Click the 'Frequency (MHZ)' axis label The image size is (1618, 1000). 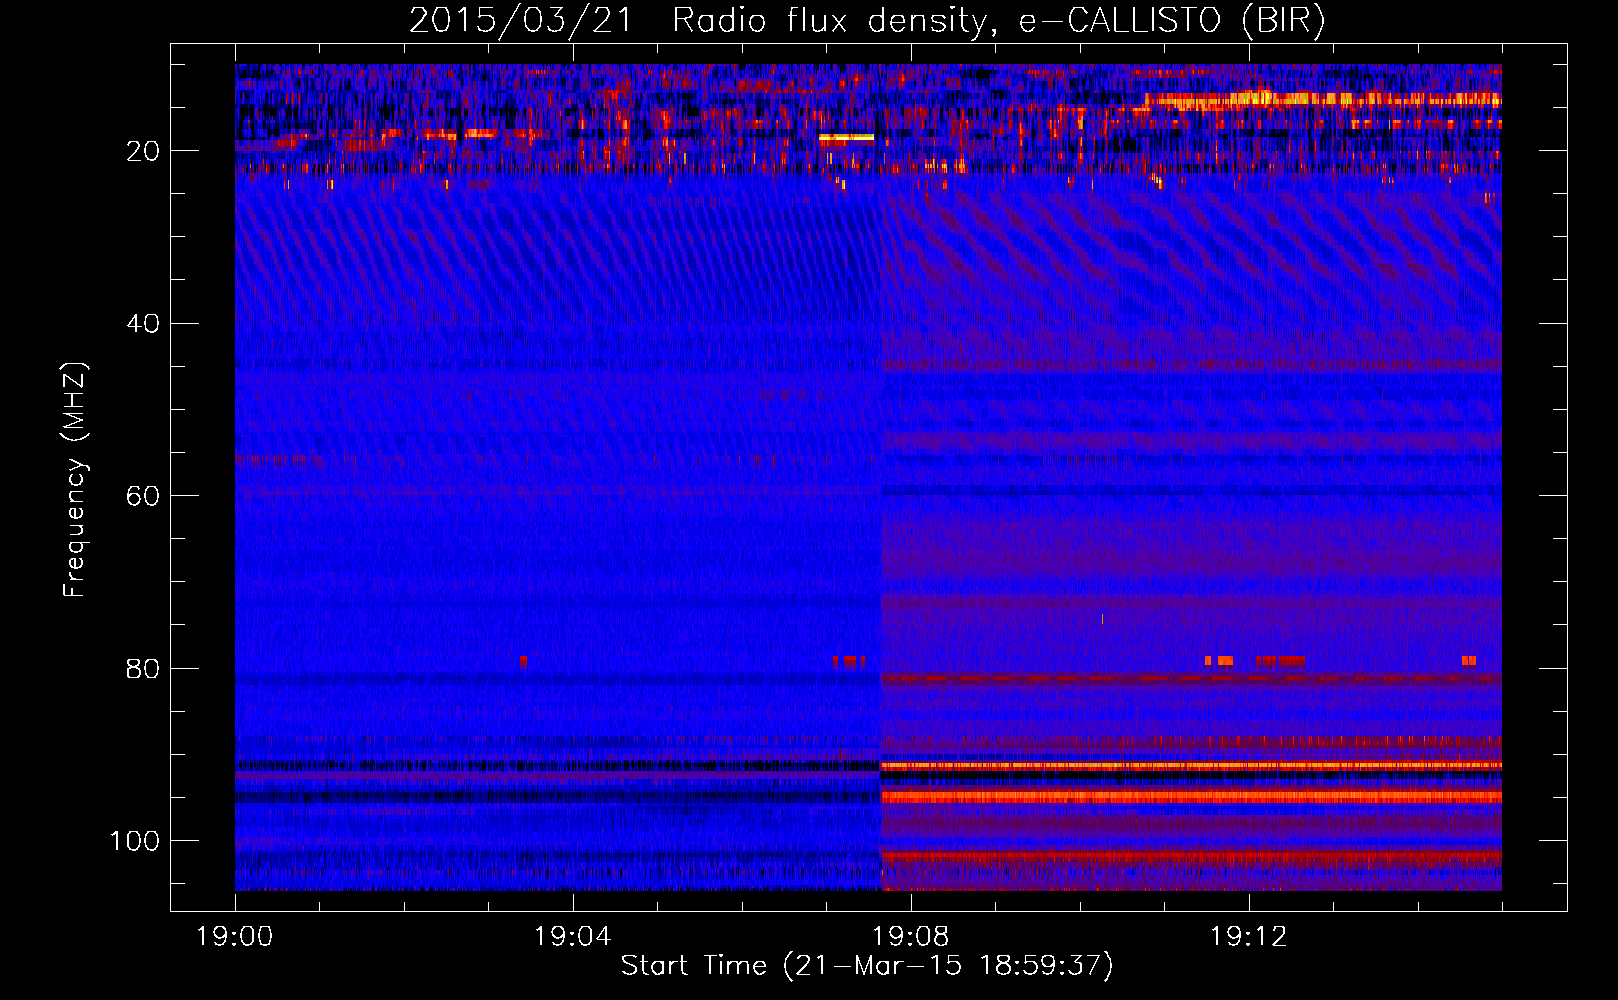[x=75, y=479]
